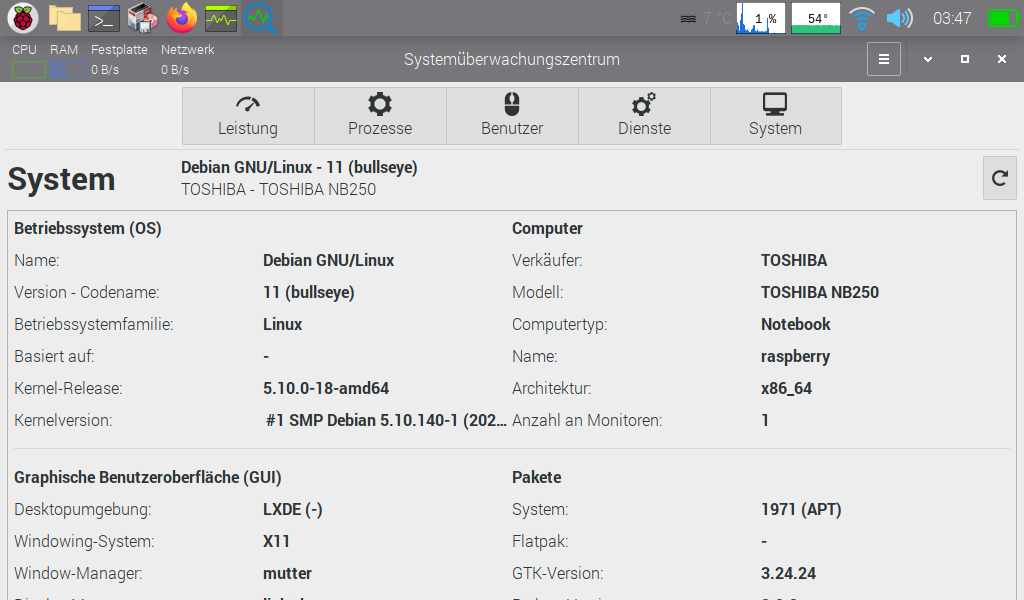Image resolution: width=1024 pixels, height=600 pixels.
Task: Click the Linux Betriebssystemfamilie value
Action: pos(282,324)
